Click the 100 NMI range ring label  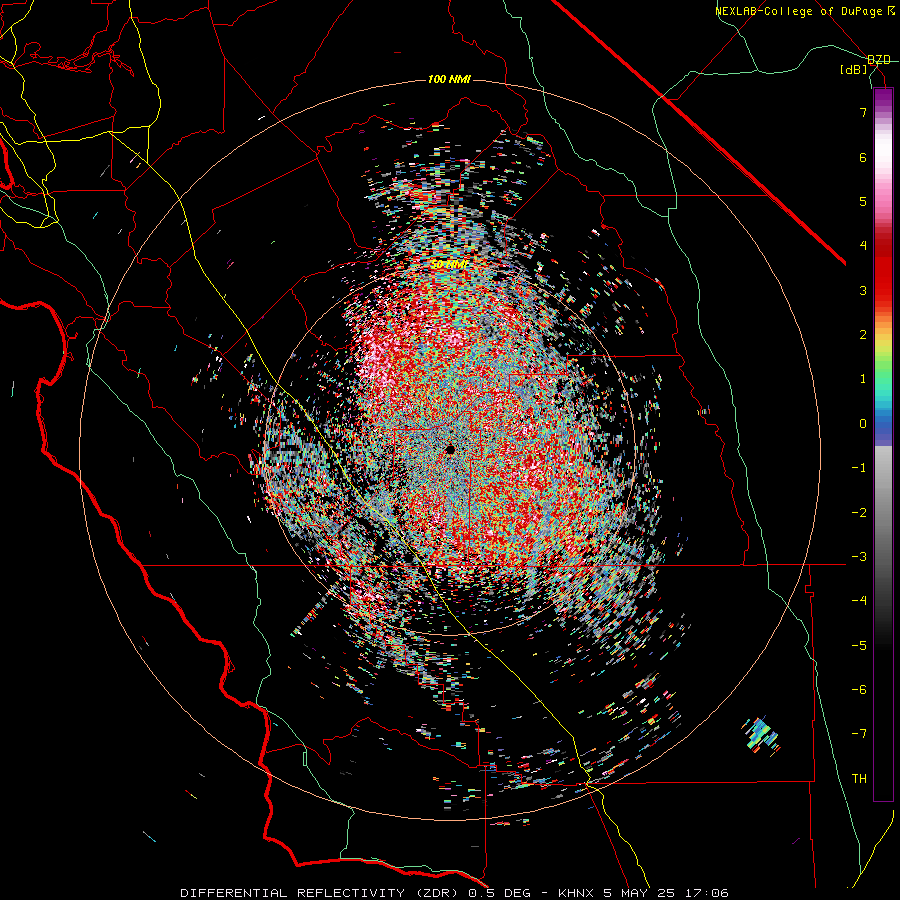pyautogui.click(x=449, y=79)
